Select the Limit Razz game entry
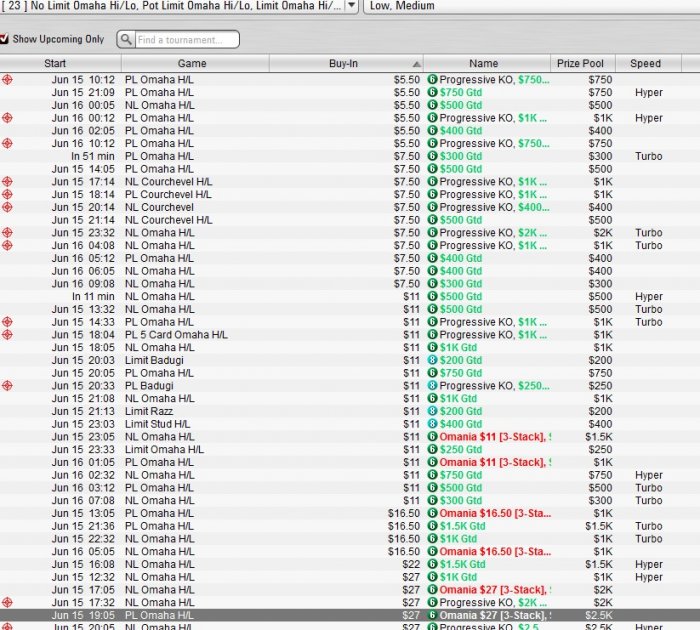 [x=149, y=411]
